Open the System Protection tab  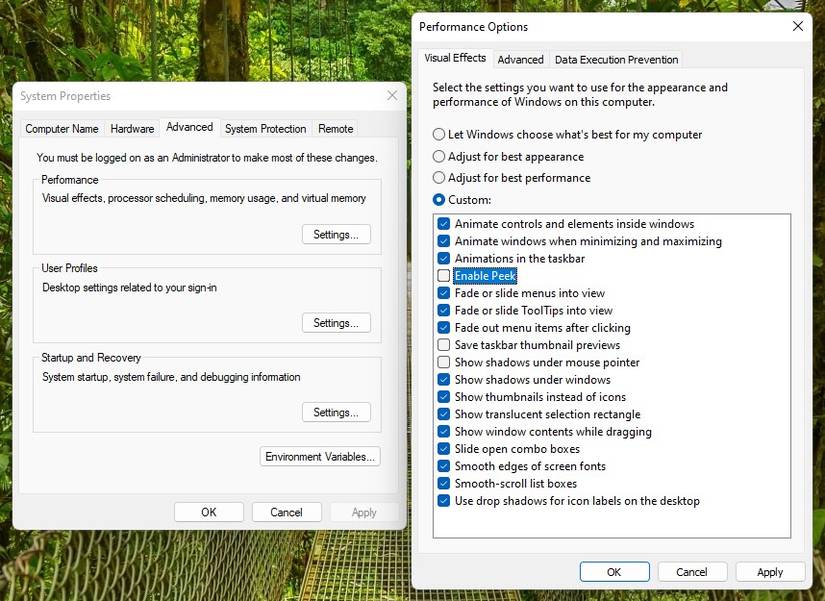pyautogui.click(x=265, y=129)
